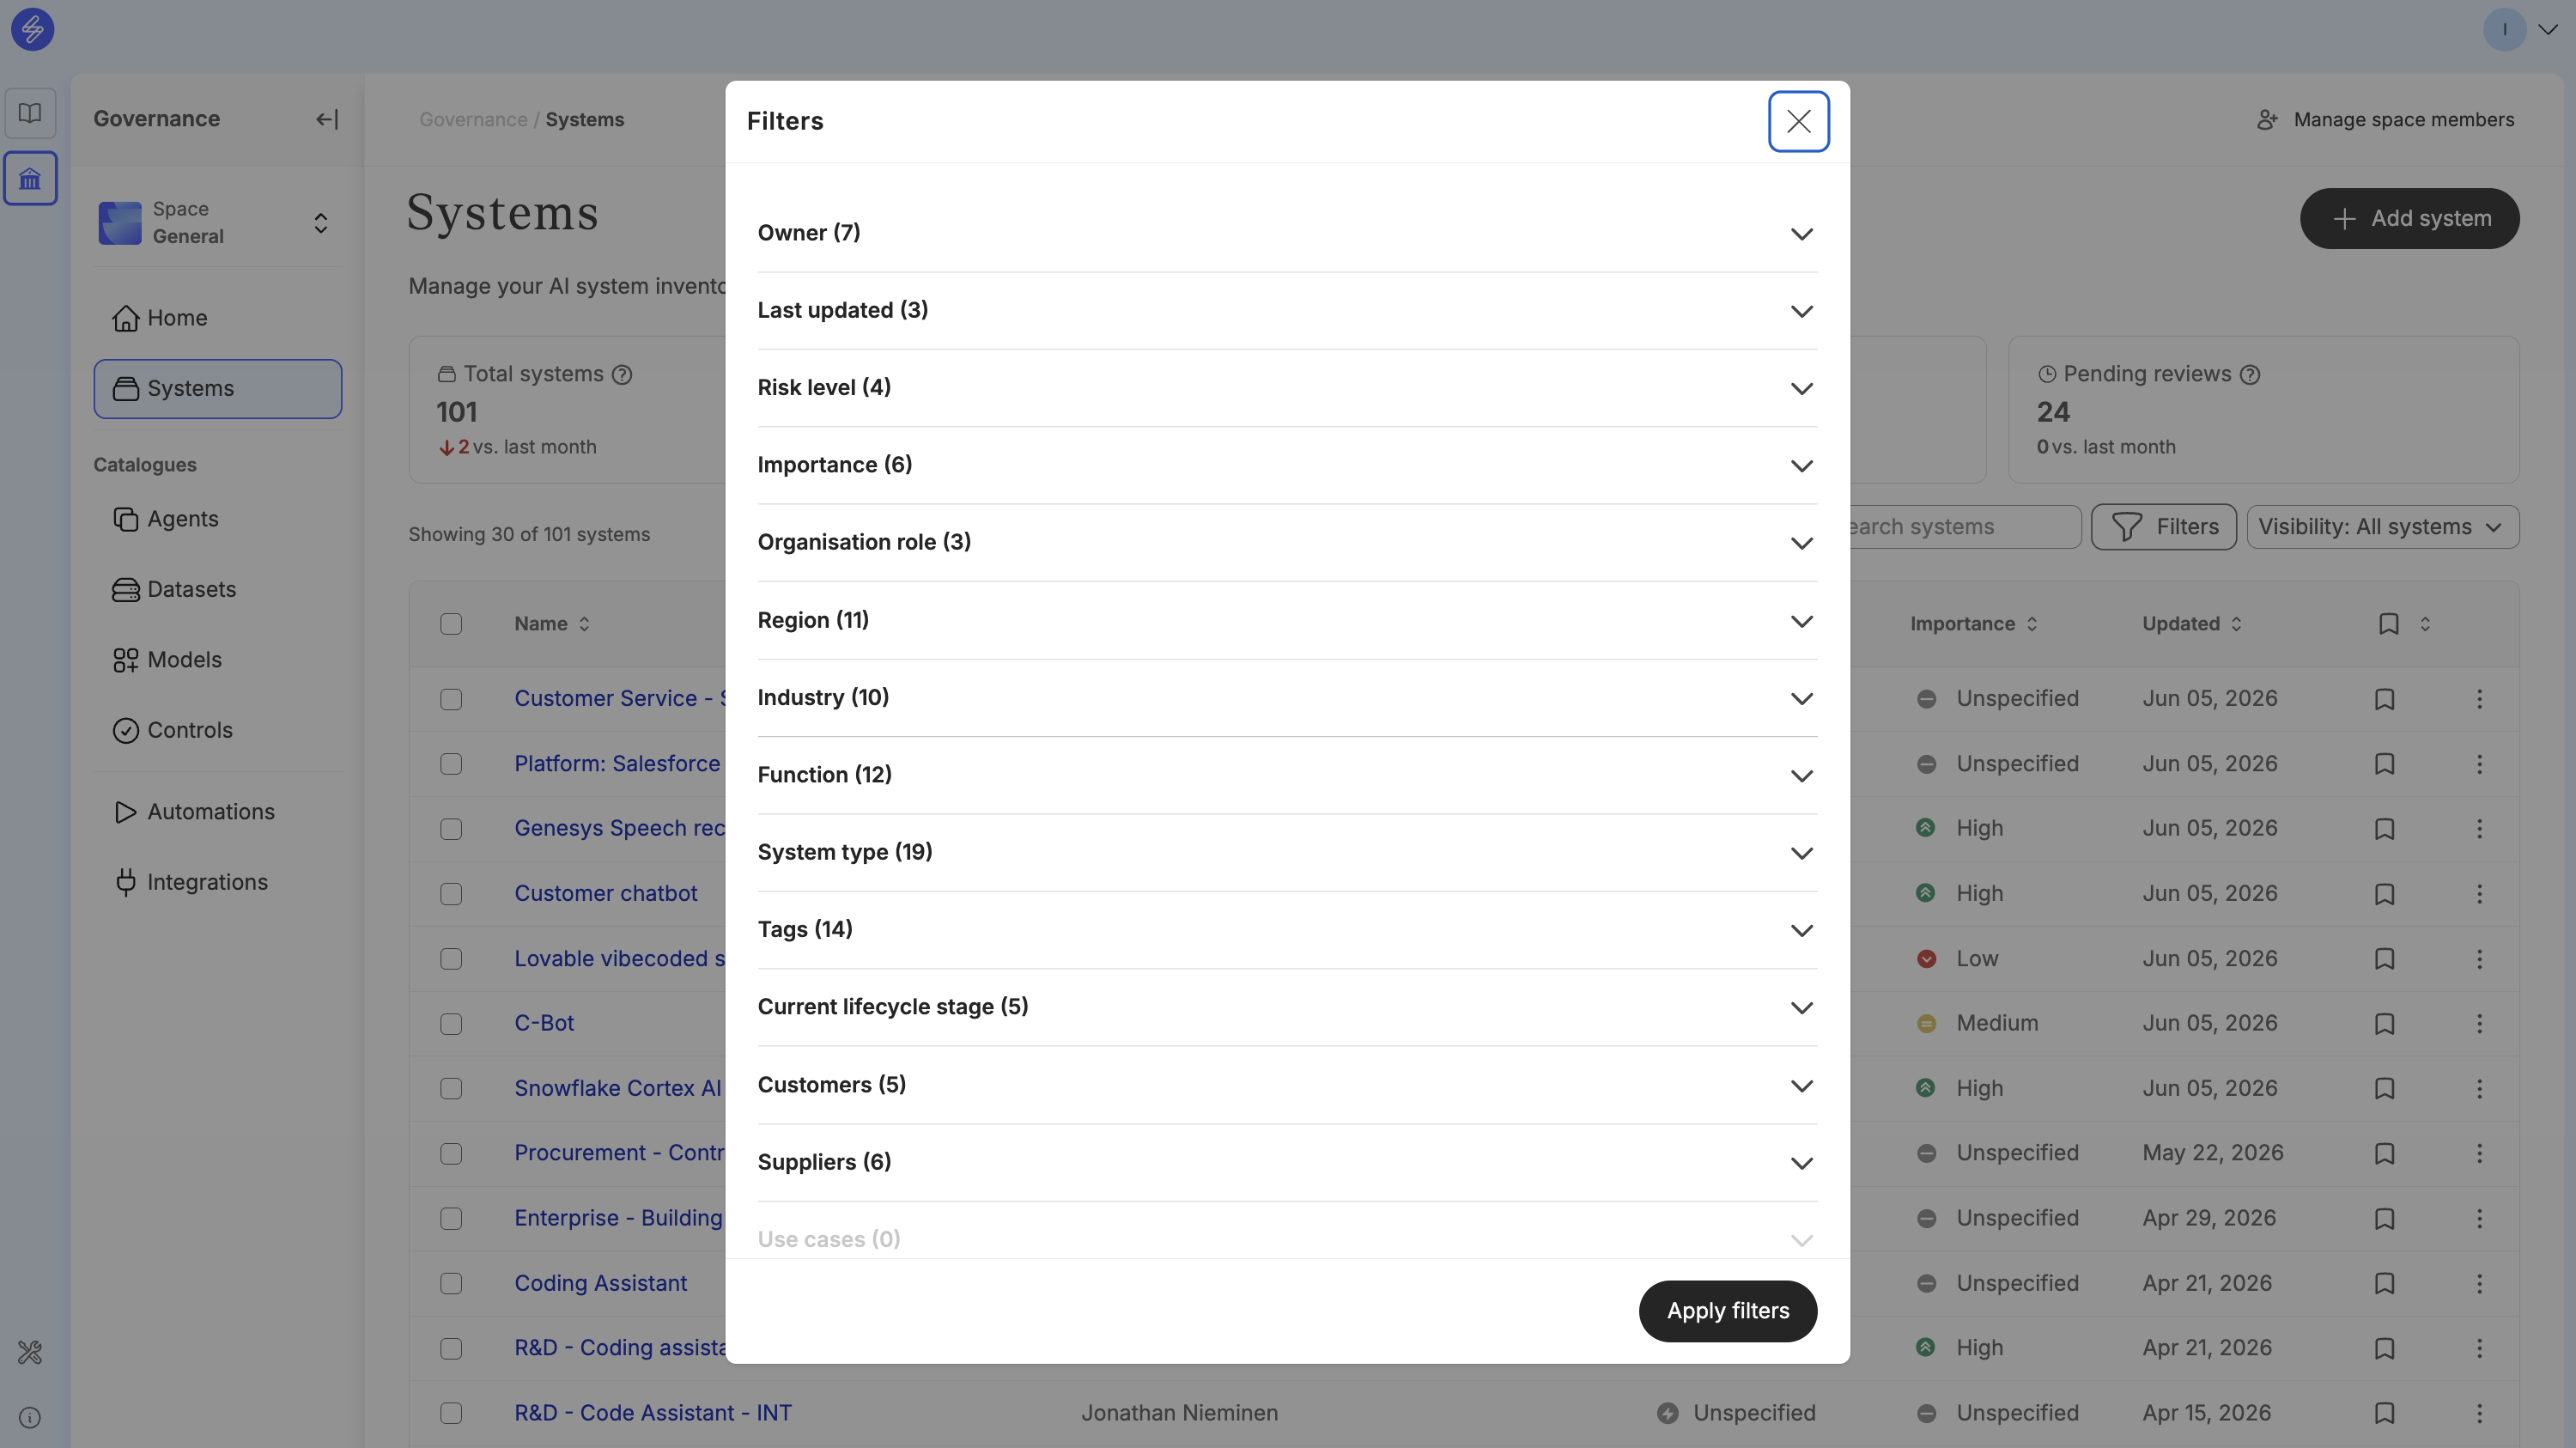Image resolution: width=2576 pixels, height=1448 pixels.
Task: Open the Customer chatbot system link
Action: pos(606,894)
